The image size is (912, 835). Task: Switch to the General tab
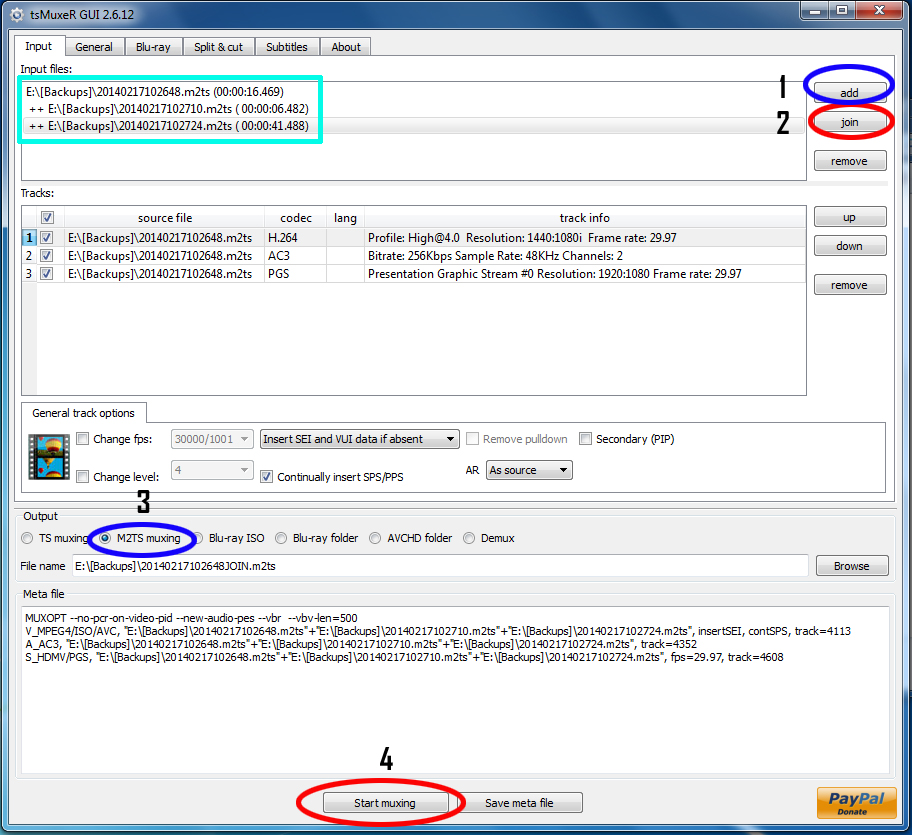pyautogui.click(x=94, y=47)
